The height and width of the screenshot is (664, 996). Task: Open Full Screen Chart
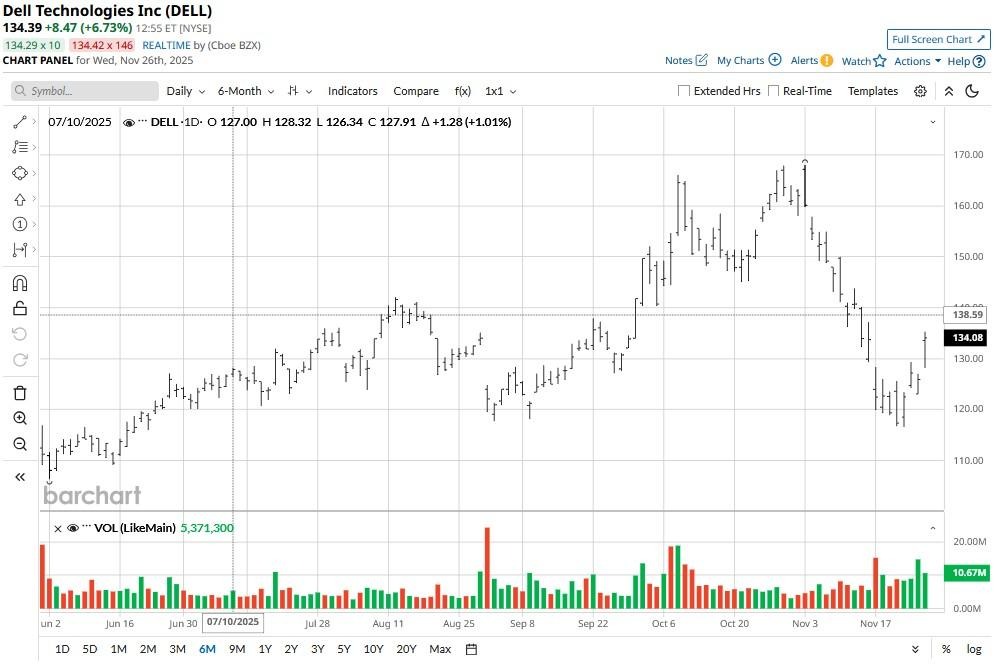coord(938,39)
